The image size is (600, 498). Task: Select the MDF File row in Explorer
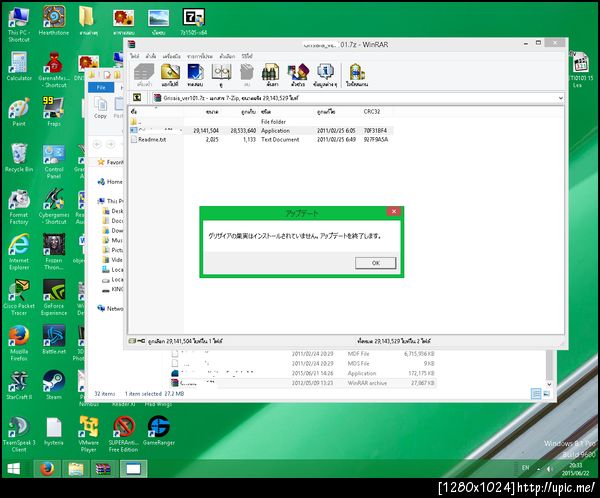(302, 354)
